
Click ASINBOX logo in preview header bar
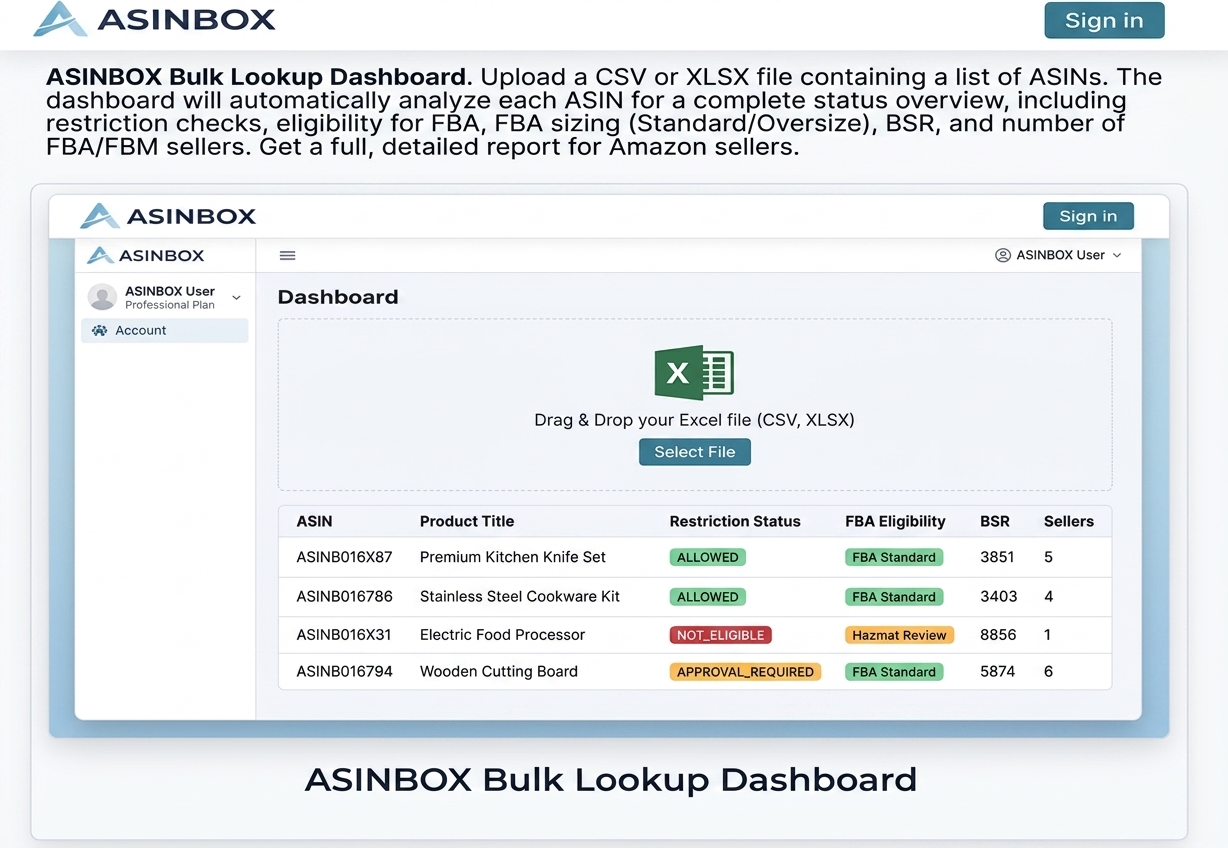pos(168,216)
